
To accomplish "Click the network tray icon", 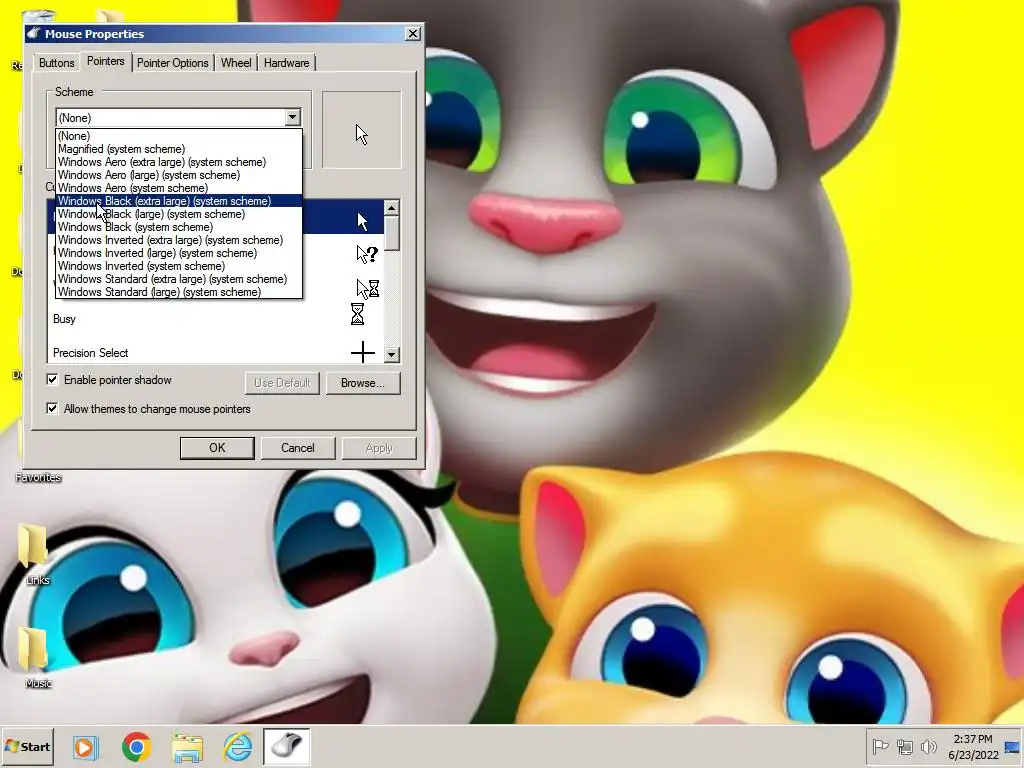I will (x=905, y=747).
